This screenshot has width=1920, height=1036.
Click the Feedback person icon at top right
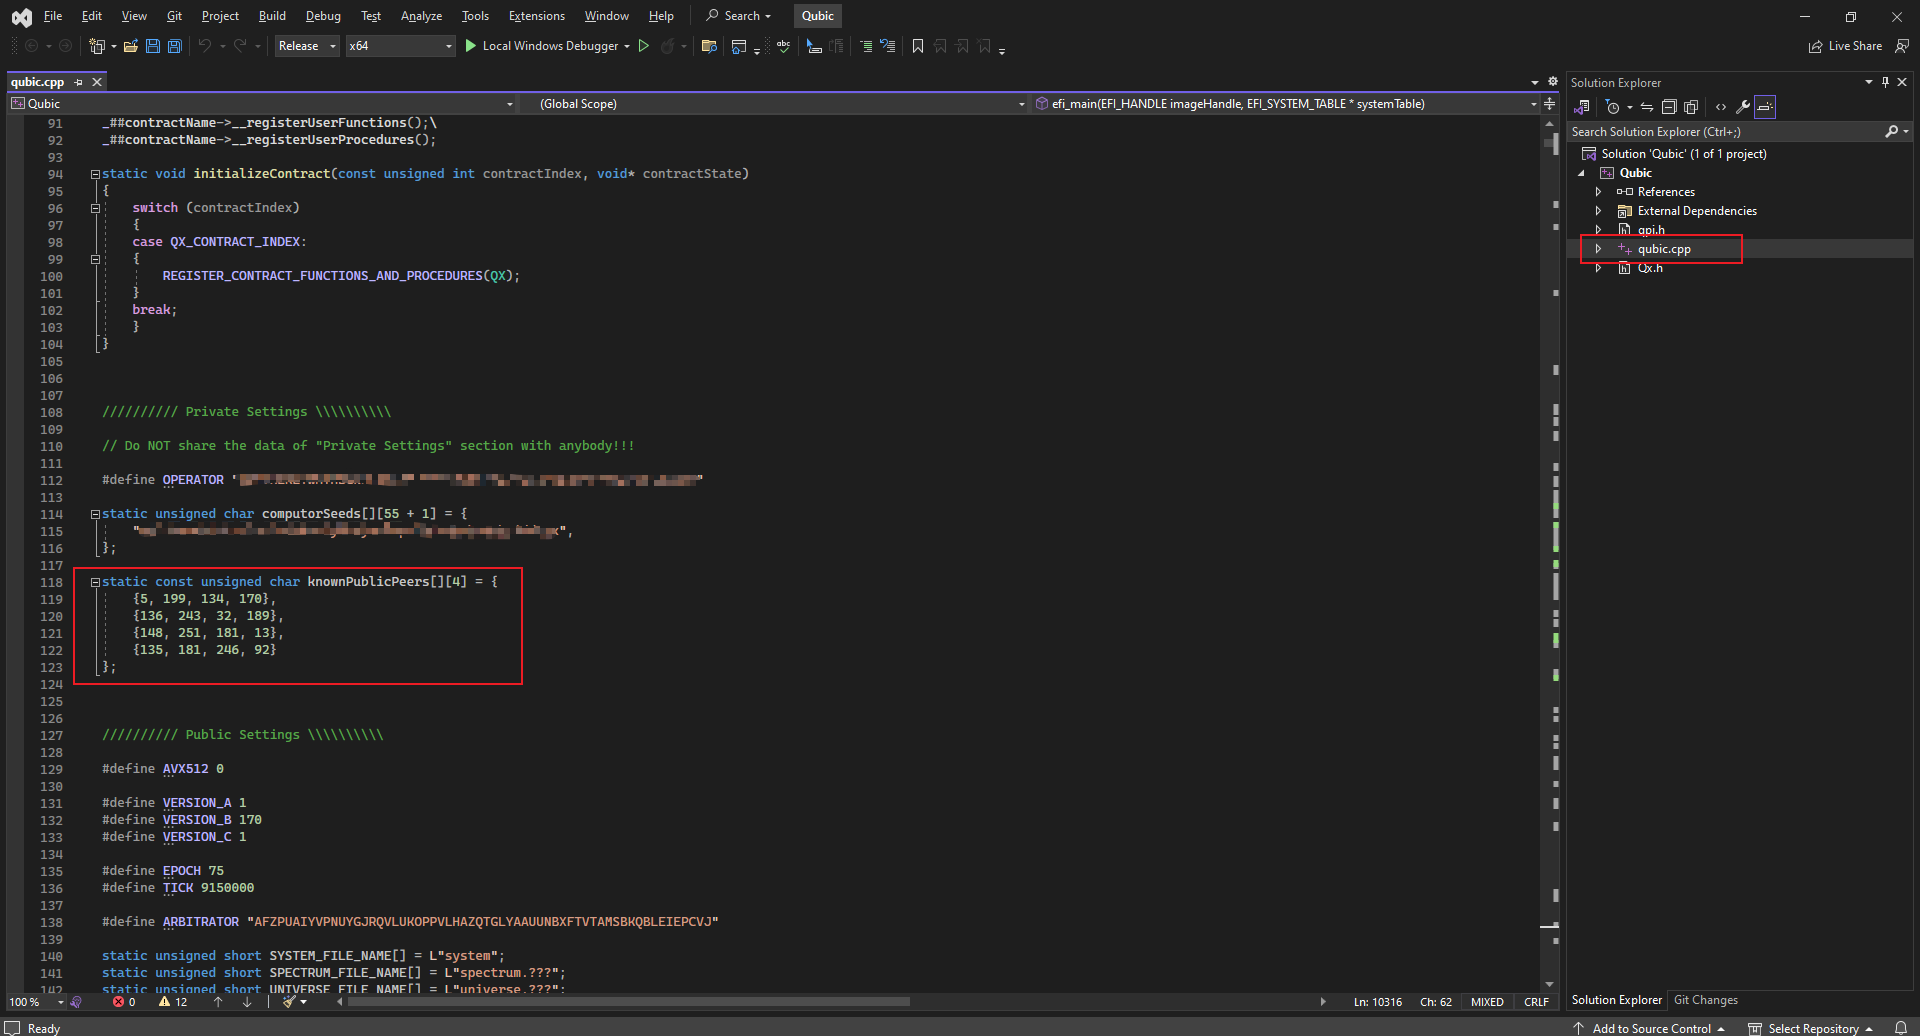(1902, 46)
